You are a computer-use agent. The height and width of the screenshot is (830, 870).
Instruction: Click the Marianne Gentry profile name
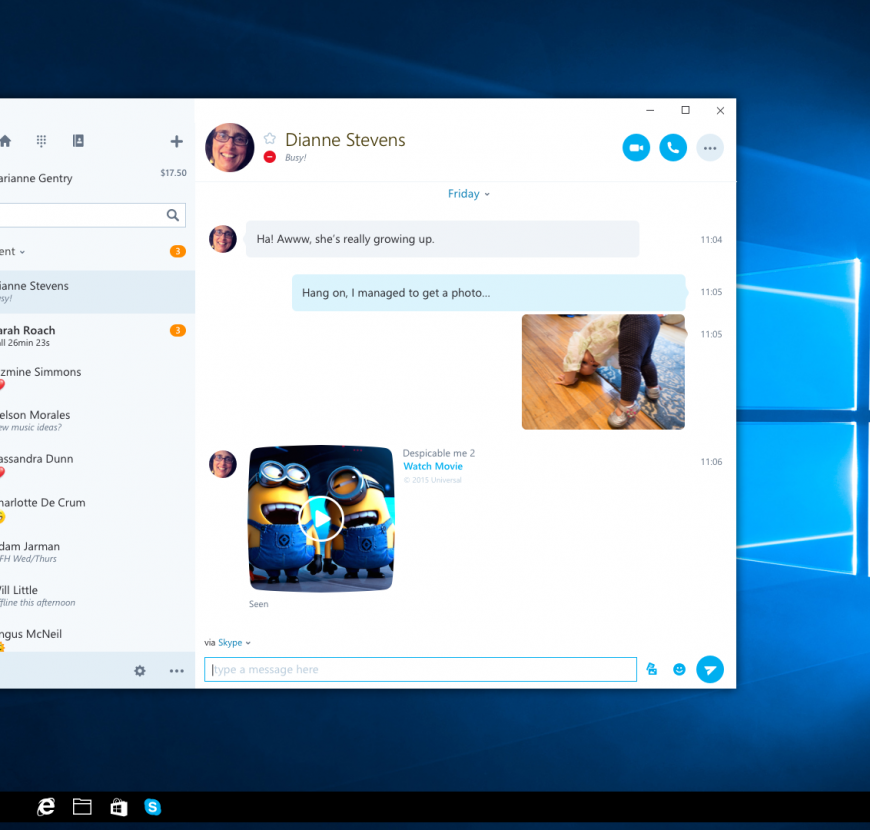point(36,179)
